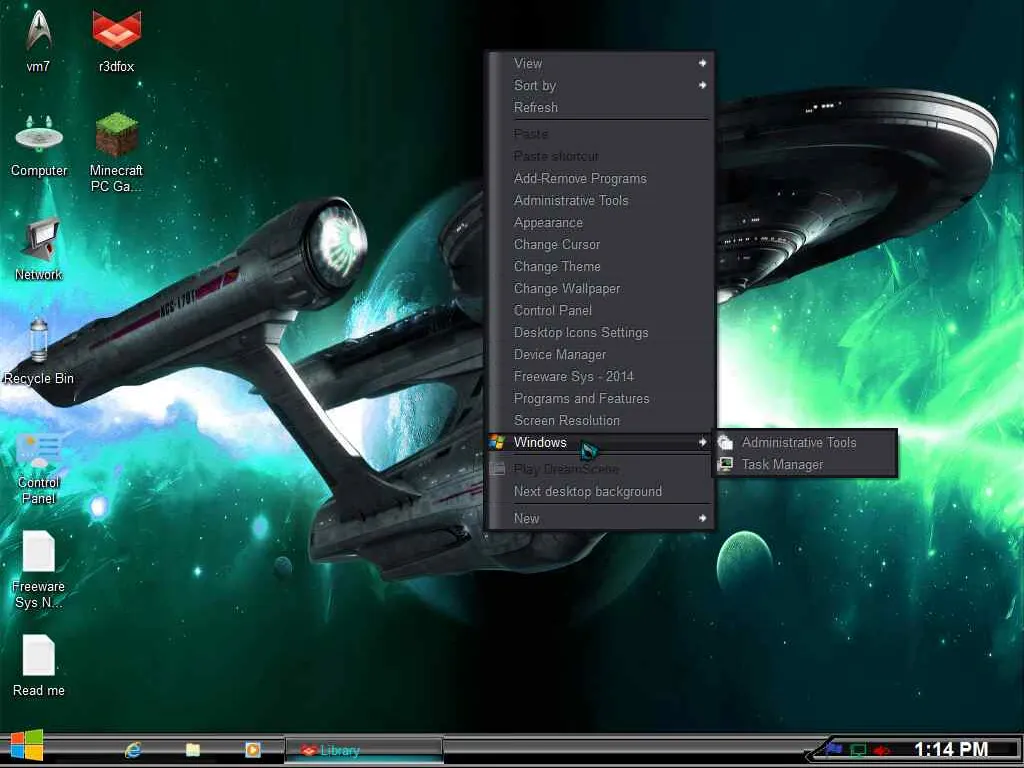
Task: Open Administrative Tools in the Windows submenu
Action: coord(805,443)
